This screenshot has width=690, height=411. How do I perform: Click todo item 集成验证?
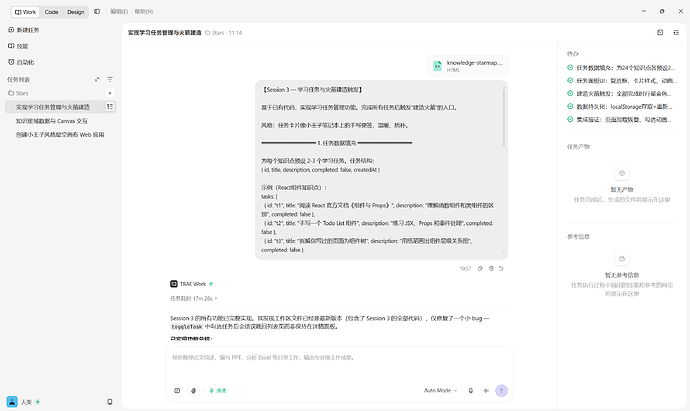621,119
